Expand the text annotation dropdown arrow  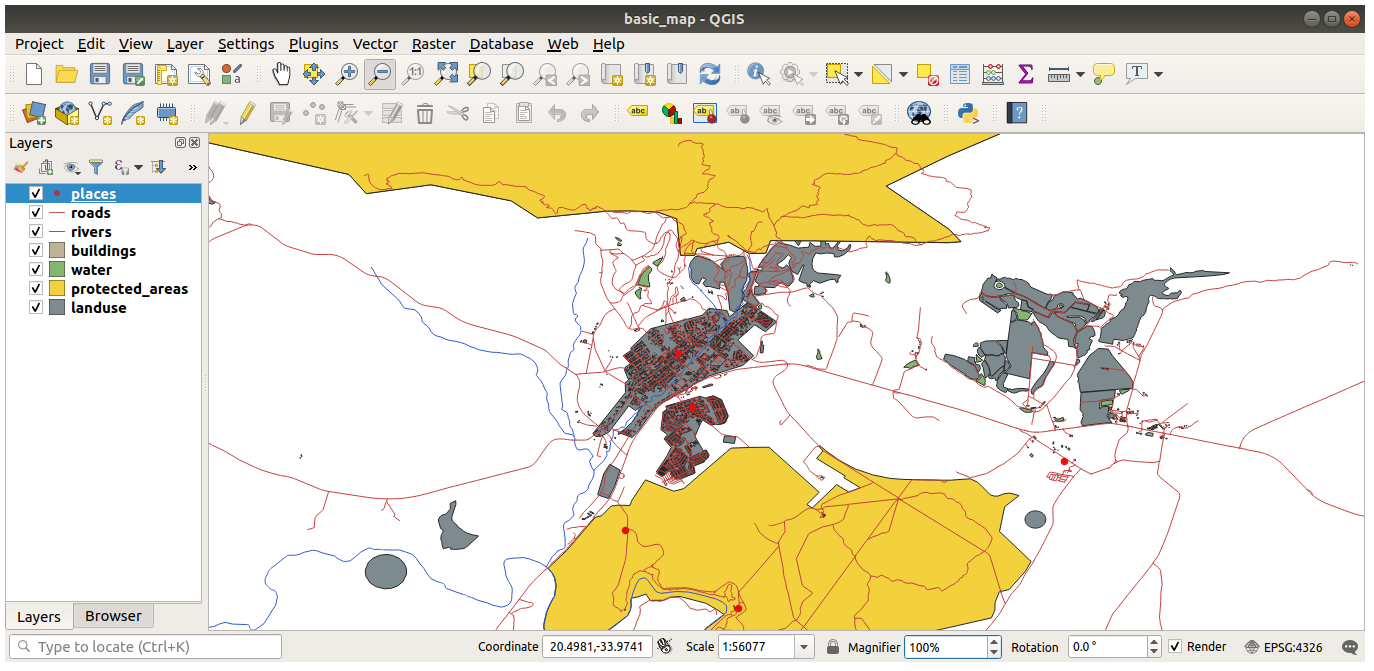click(x=1158, y=74)
